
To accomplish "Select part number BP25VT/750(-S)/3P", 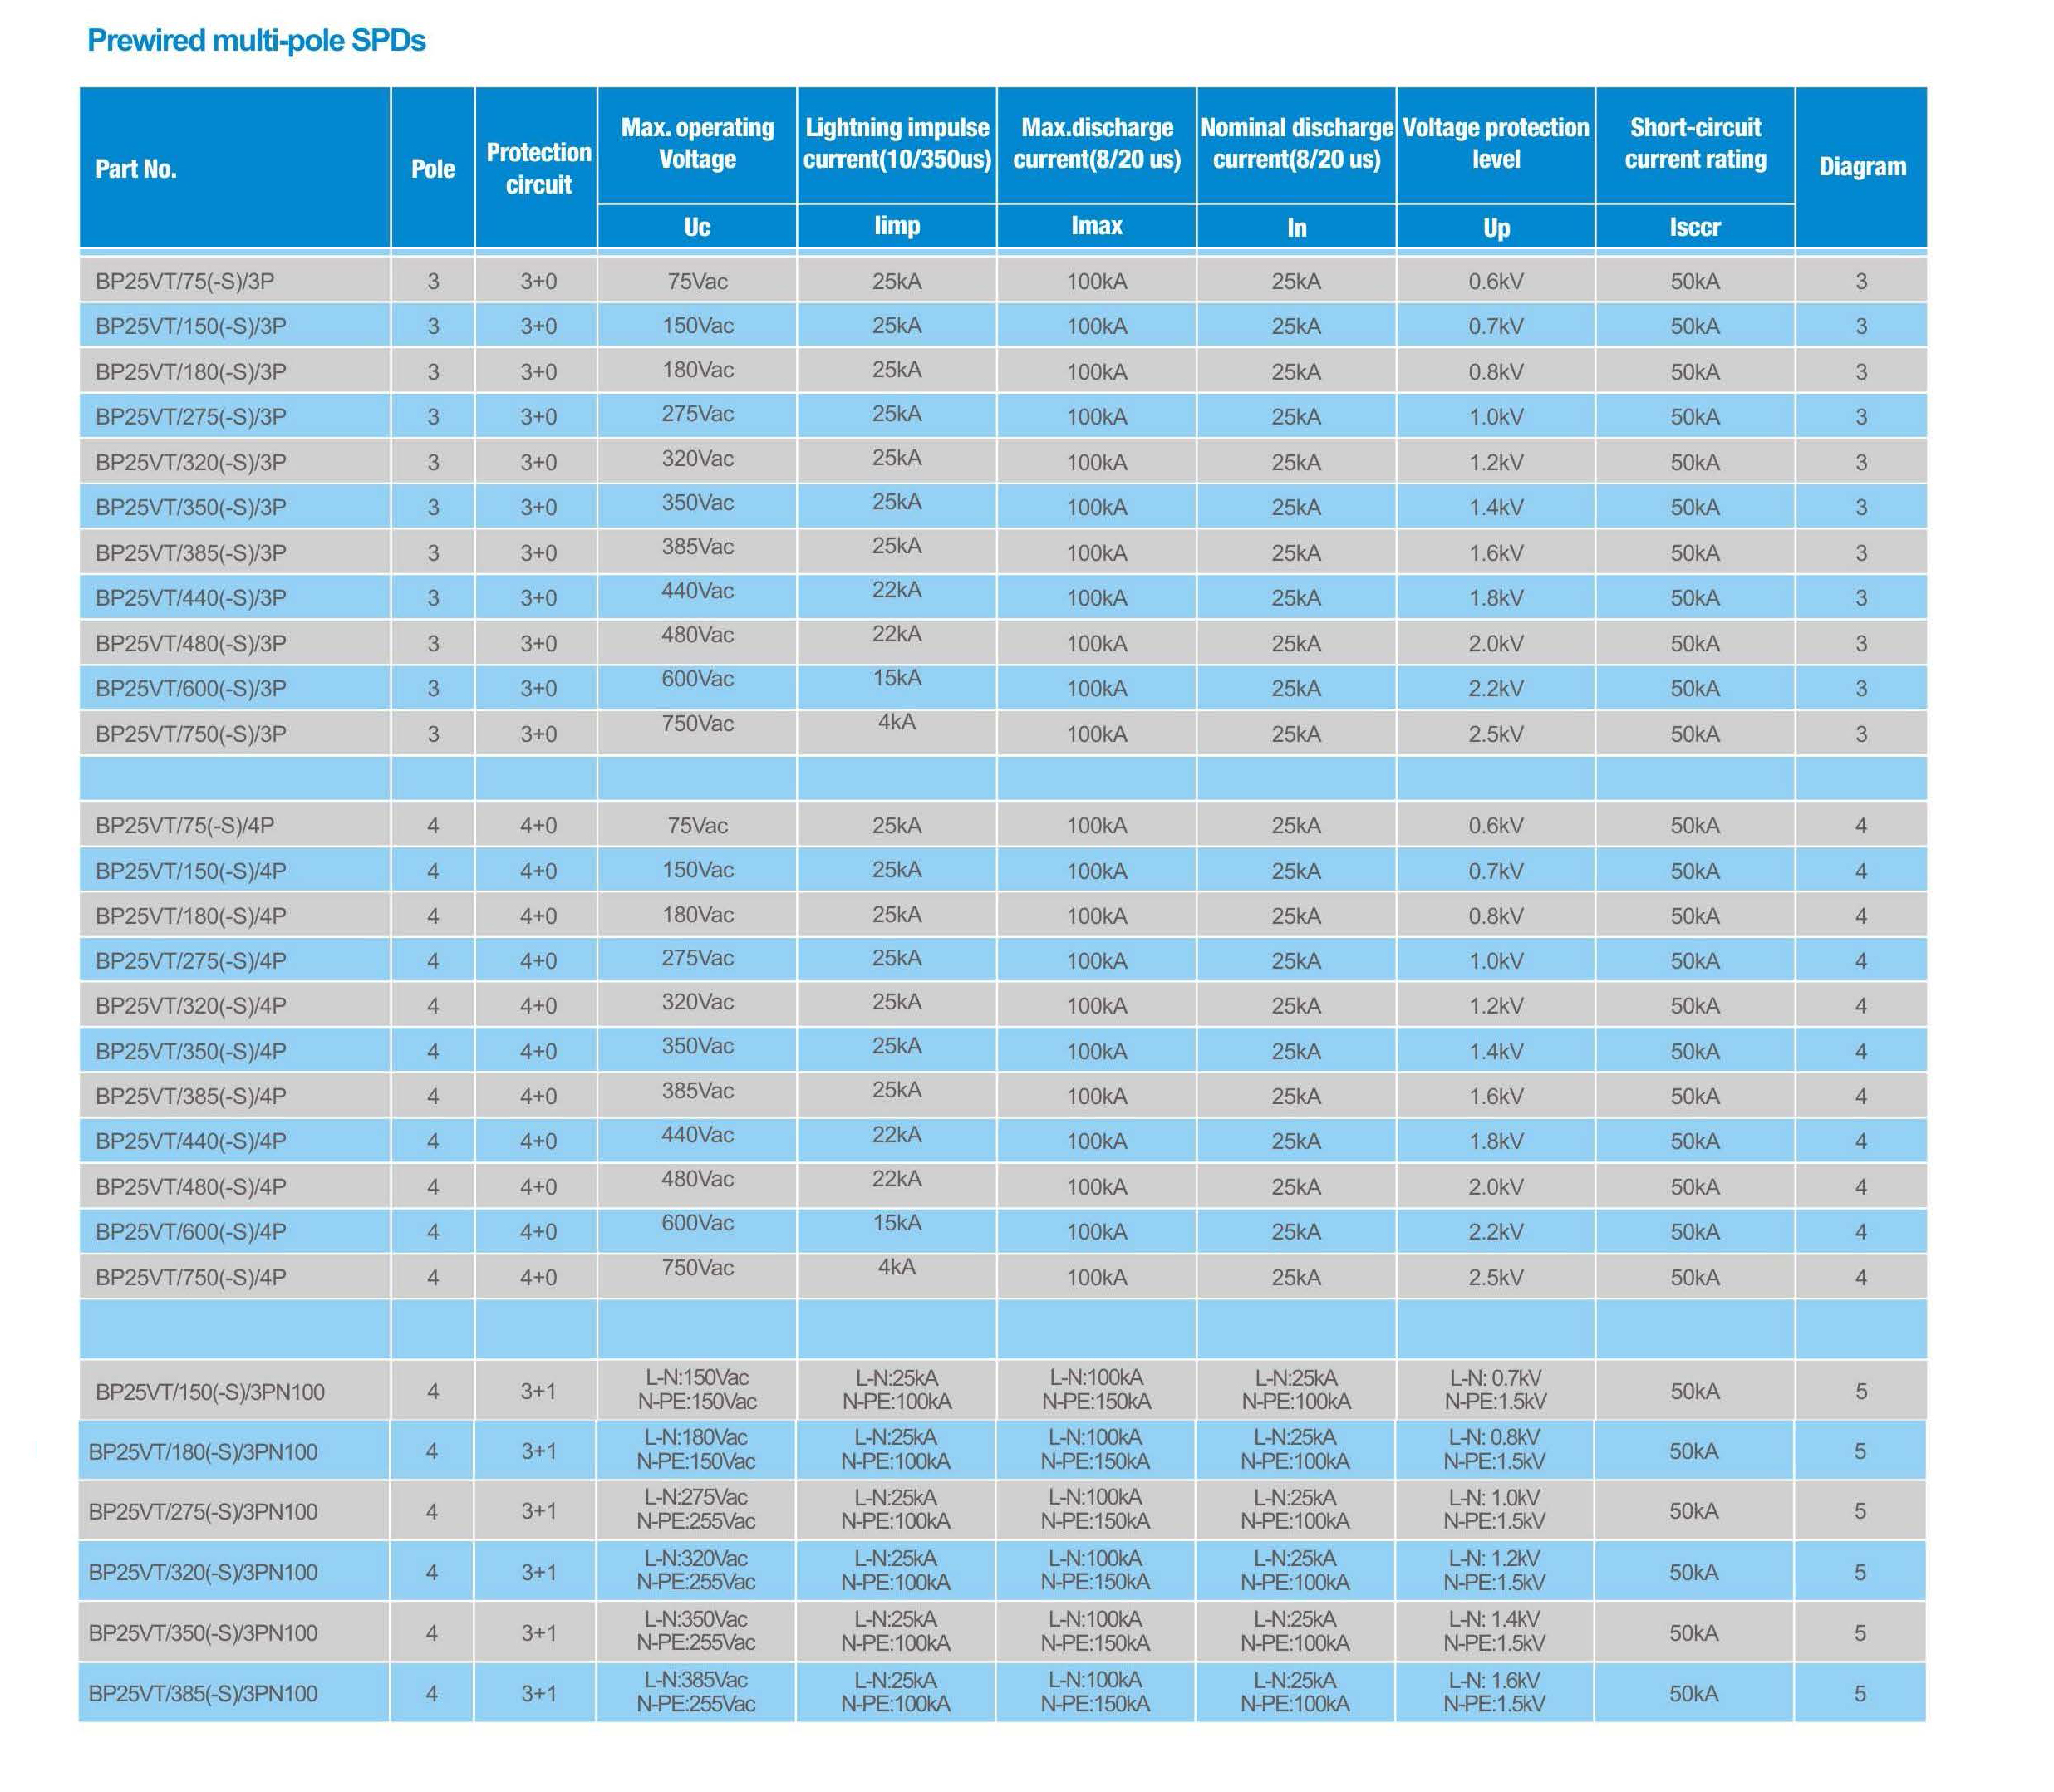I will click(x=191, y=735).
